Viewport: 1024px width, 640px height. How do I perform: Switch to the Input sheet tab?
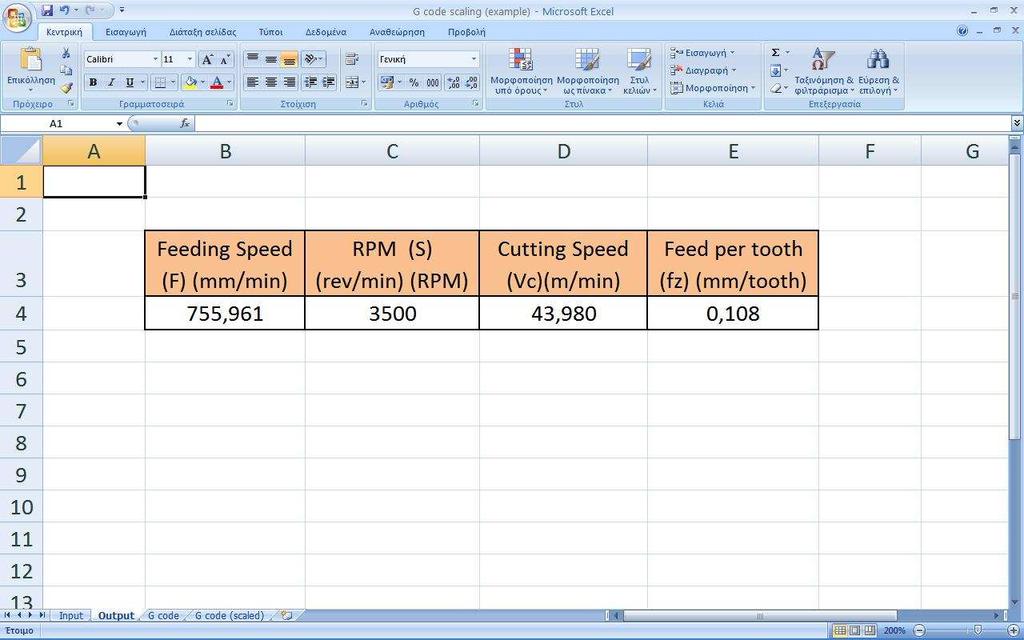pyautogui.click(x=71, y=616)
